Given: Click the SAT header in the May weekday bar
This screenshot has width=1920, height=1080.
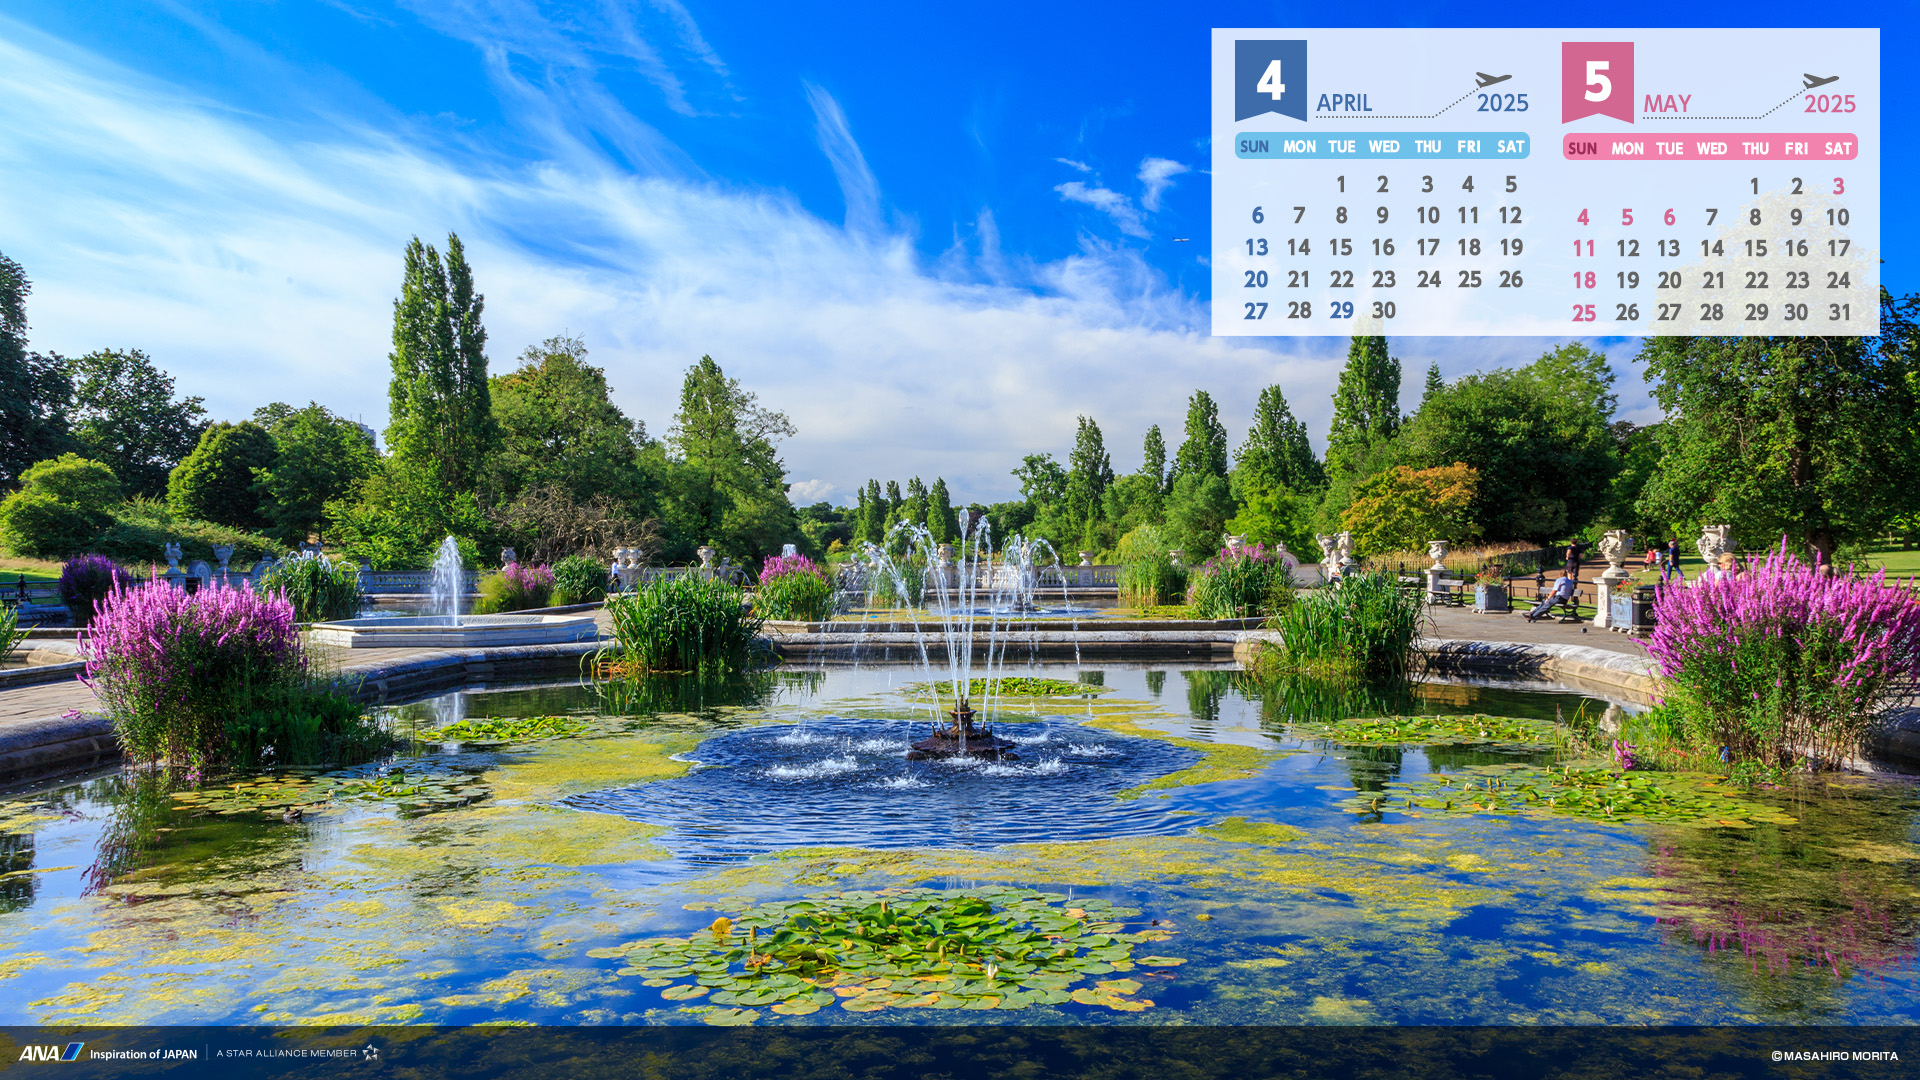Looking at the screenshot, I should 1837,149.
